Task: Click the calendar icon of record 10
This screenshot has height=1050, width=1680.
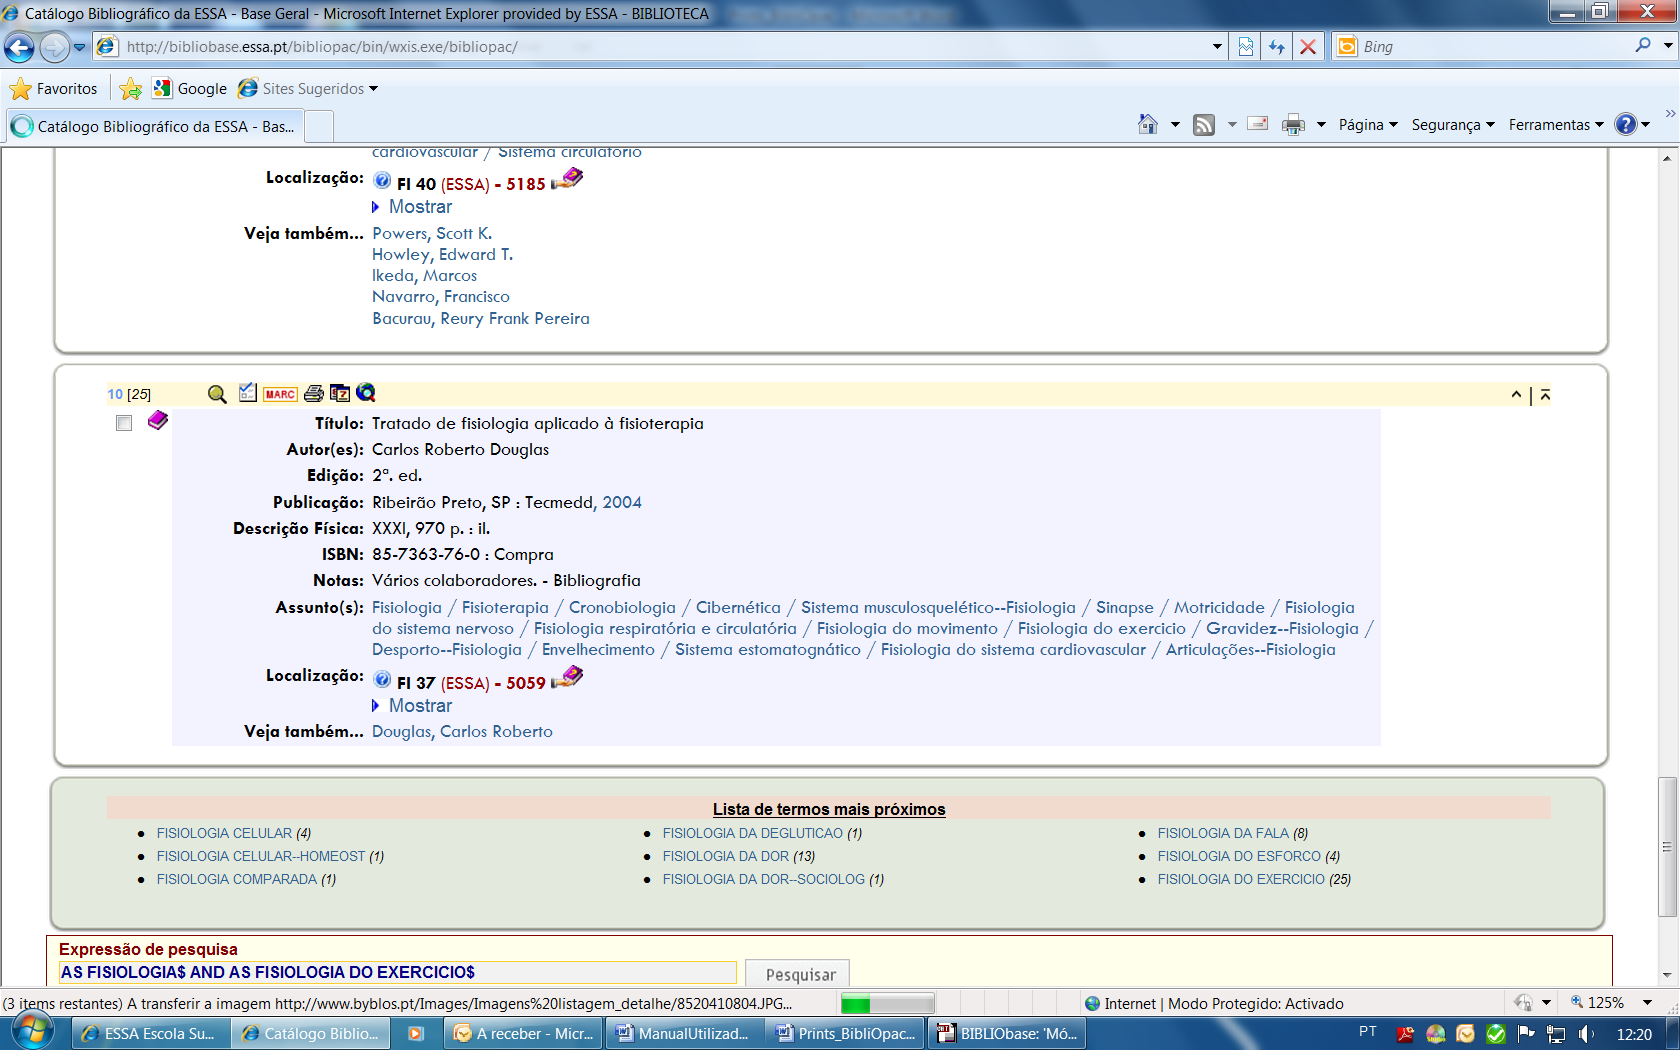Action: [340, 394]
